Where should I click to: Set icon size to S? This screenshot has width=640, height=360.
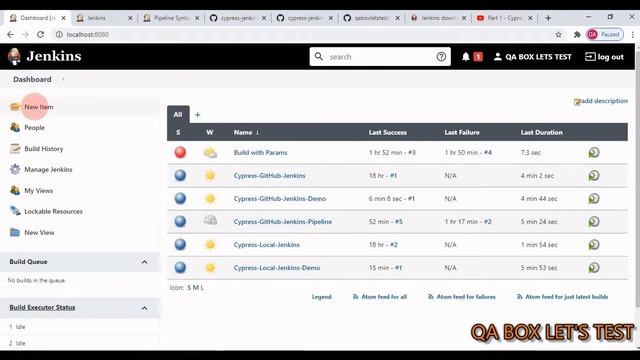[x=189, y=288]
